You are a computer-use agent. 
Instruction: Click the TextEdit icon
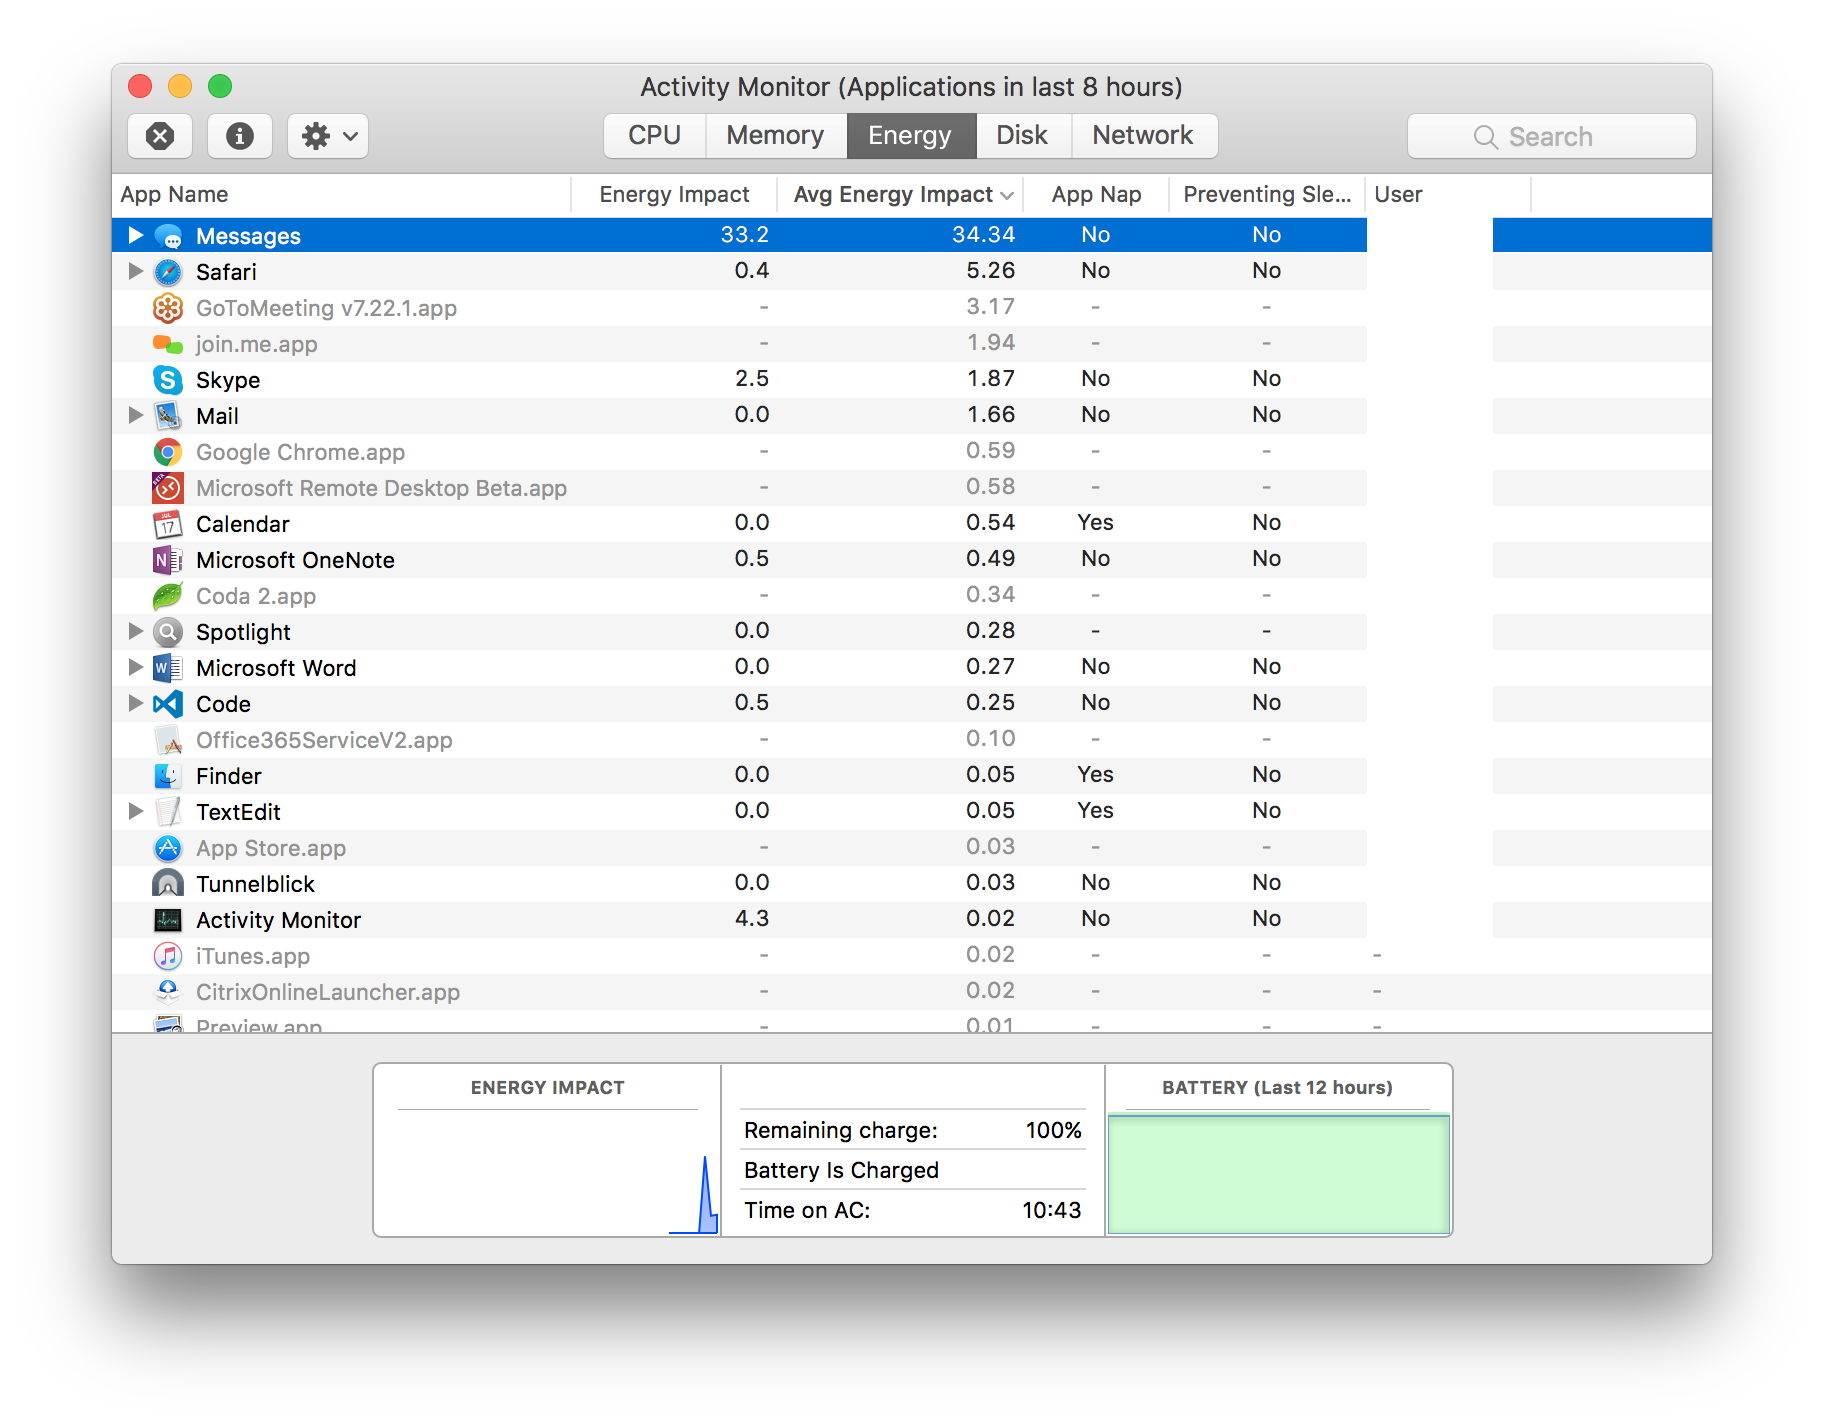click(x=168, y=812)
